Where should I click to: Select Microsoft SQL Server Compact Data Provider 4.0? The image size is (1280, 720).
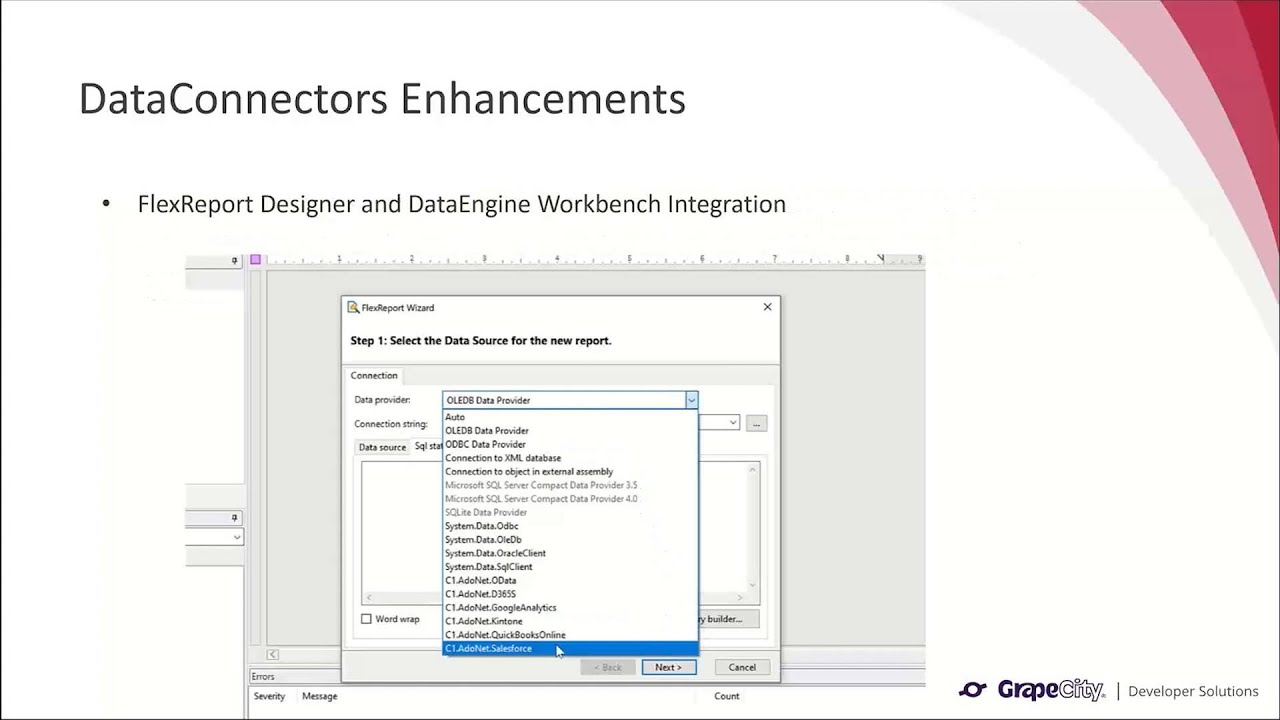pos(570,498)
